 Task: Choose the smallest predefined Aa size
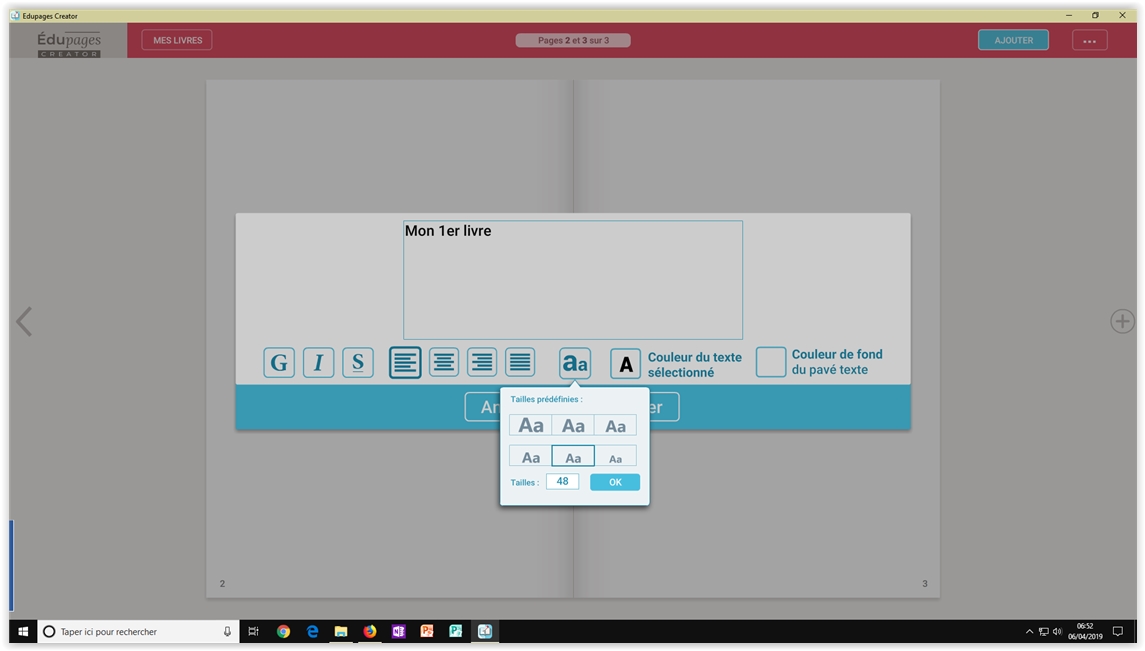point(615,458)
